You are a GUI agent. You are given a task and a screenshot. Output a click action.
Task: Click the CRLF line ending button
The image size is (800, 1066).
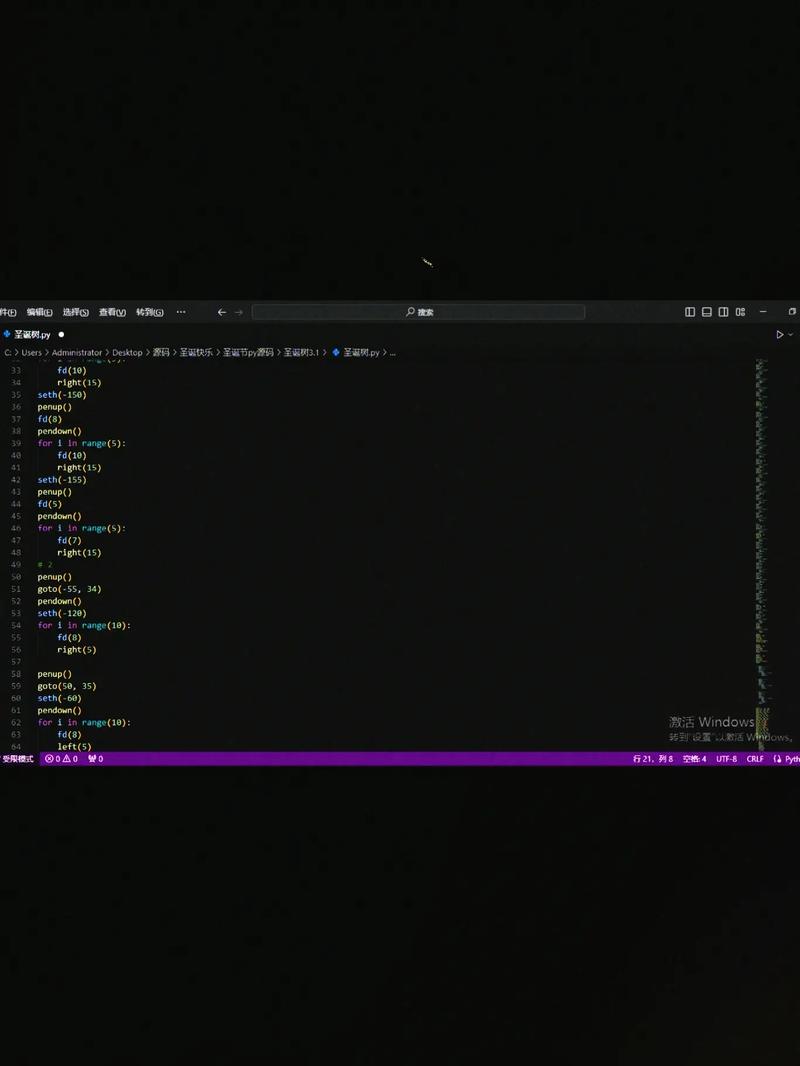(x=755, y=759)
